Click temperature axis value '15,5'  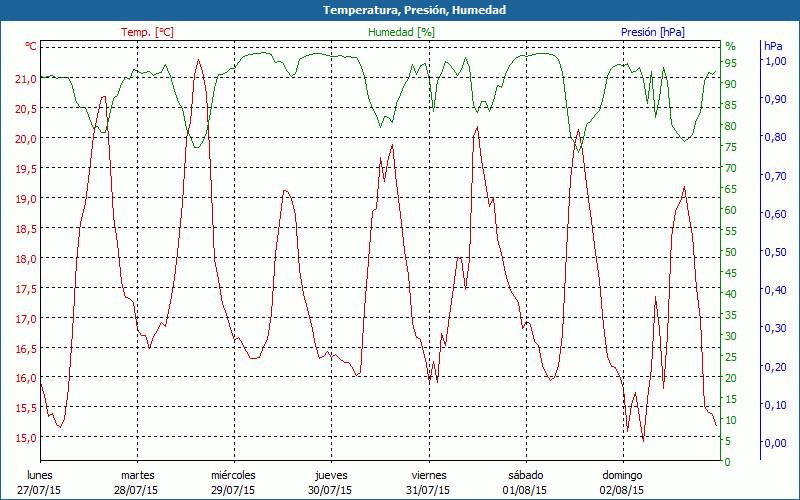[x=26, y=408]
